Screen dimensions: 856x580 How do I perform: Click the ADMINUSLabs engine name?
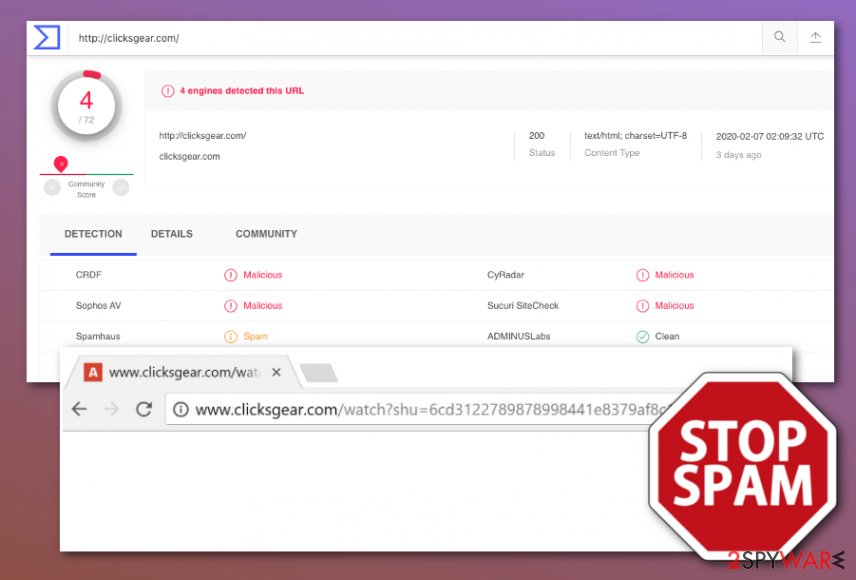(x=519, y=336)
